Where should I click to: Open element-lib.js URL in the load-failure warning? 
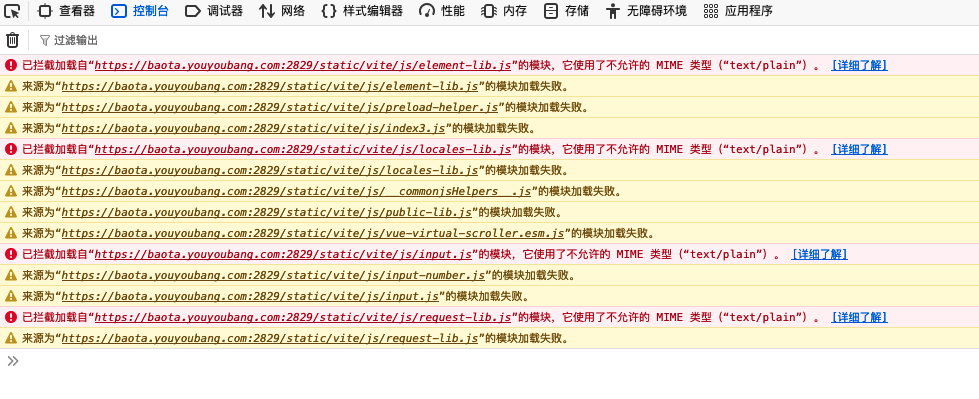[270, 86]
